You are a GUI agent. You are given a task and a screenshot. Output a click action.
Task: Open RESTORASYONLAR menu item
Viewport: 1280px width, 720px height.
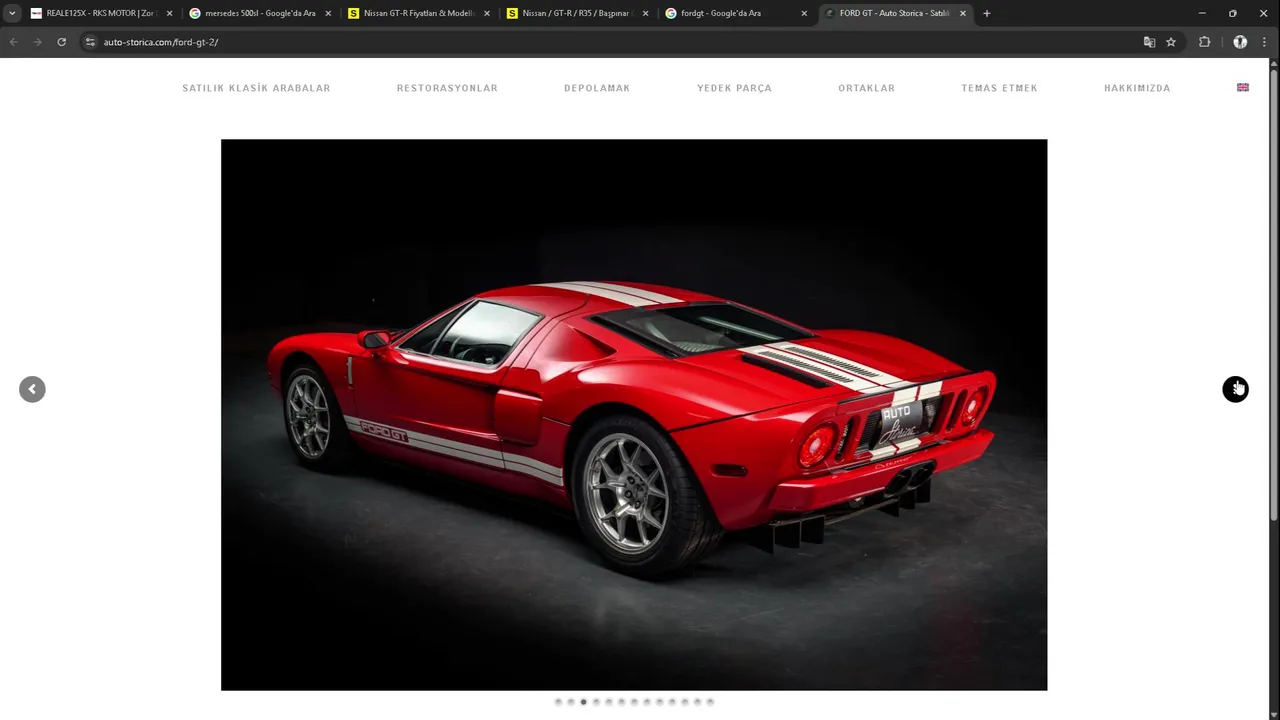coord(447,88)
